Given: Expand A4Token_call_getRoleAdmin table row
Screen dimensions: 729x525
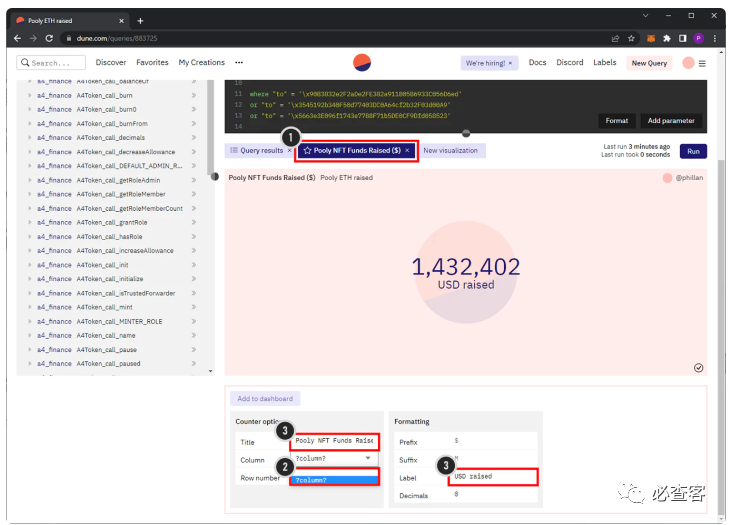Looking at the screenshot, I should point(30,180).
